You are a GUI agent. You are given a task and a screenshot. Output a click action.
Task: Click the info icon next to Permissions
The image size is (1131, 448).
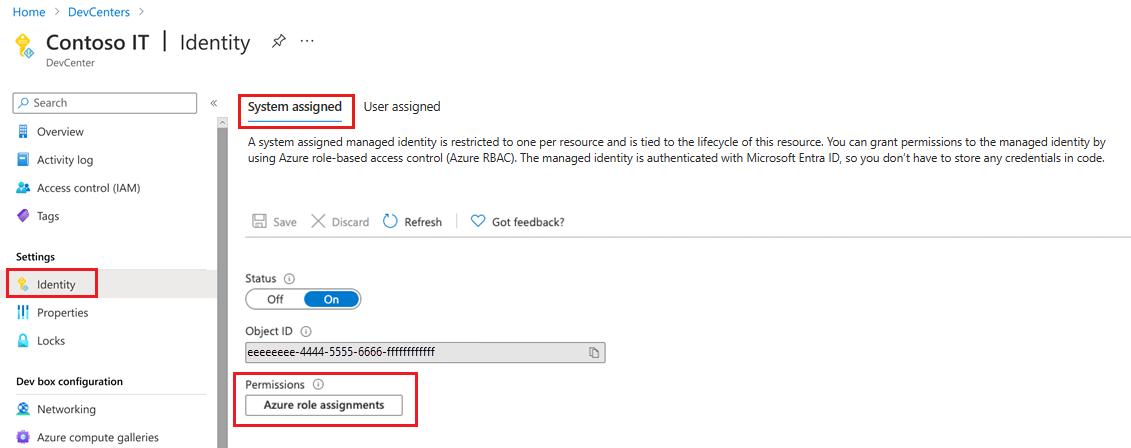click(x=319, y=384)
